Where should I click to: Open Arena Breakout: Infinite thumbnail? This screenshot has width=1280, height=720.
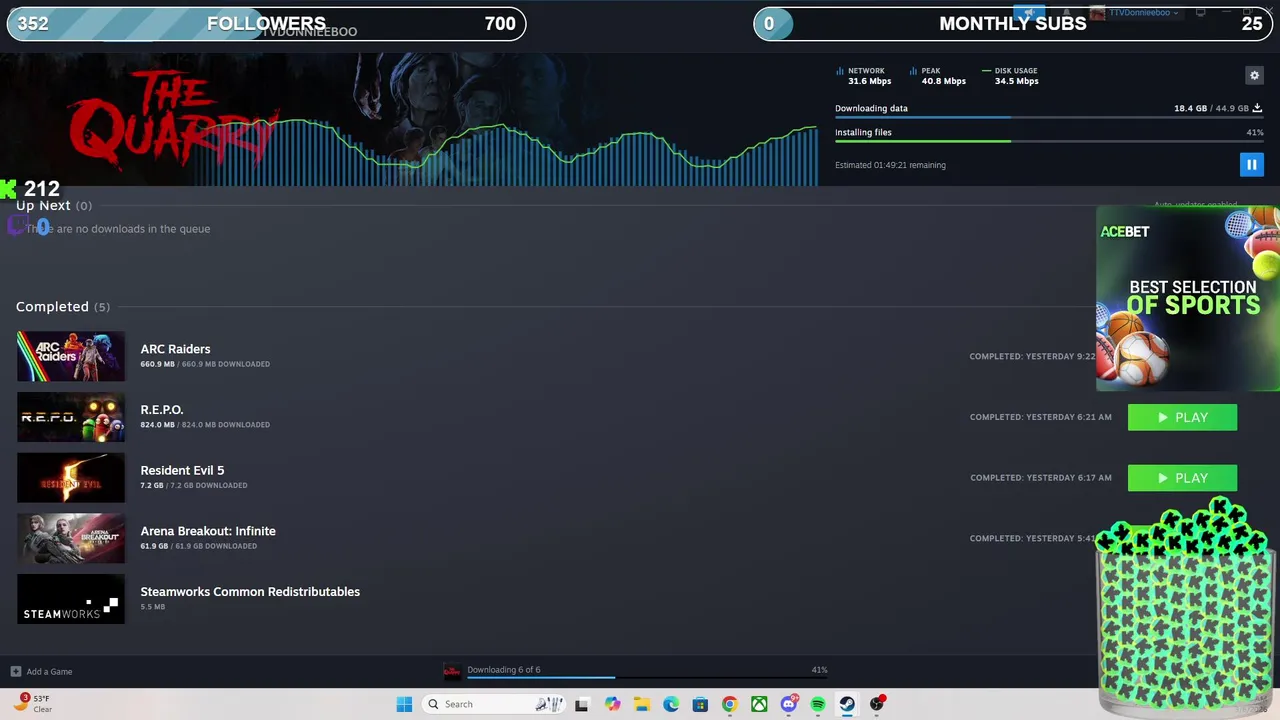[71, 538]
